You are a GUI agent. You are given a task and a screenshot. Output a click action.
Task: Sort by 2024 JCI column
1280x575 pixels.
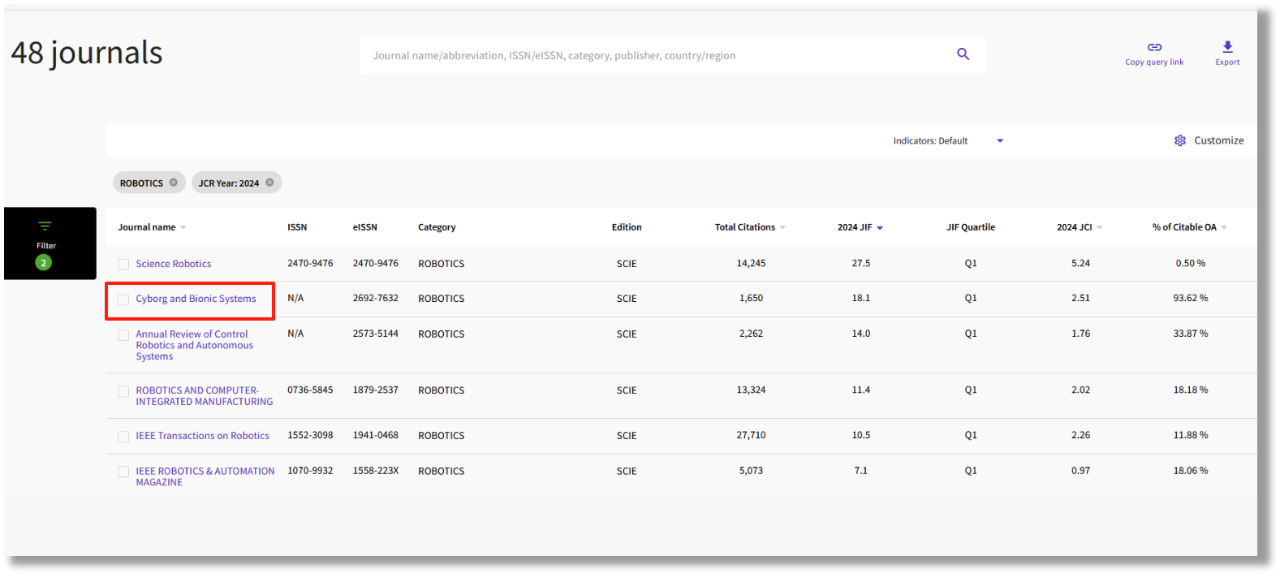click(x=1079, y=227)
